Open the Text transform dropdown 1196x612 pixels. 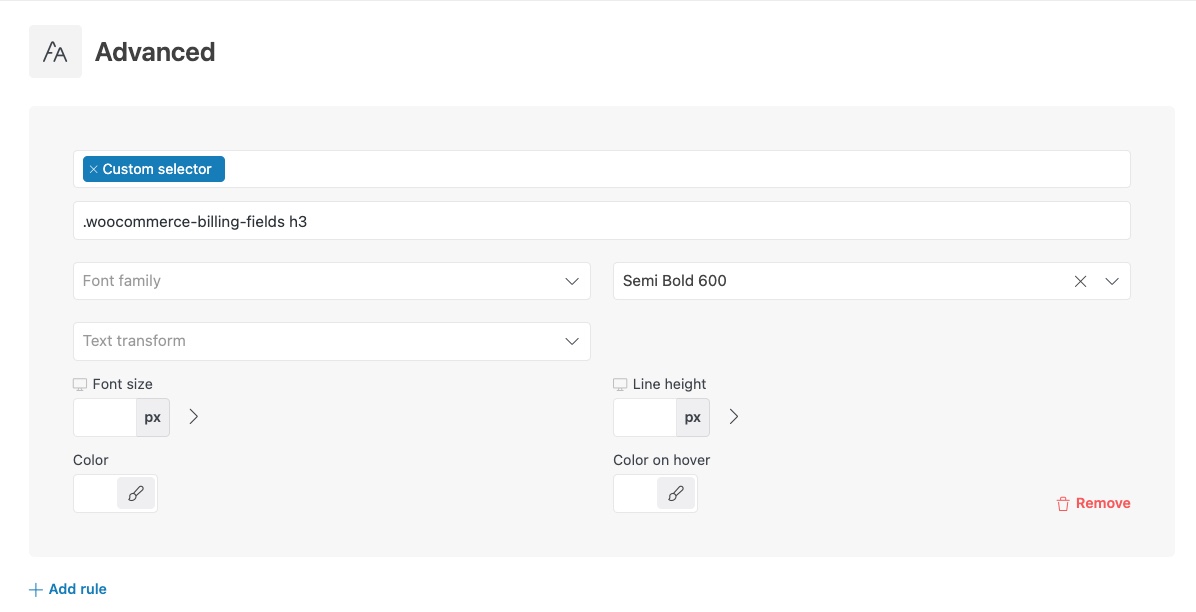(331, 341)
